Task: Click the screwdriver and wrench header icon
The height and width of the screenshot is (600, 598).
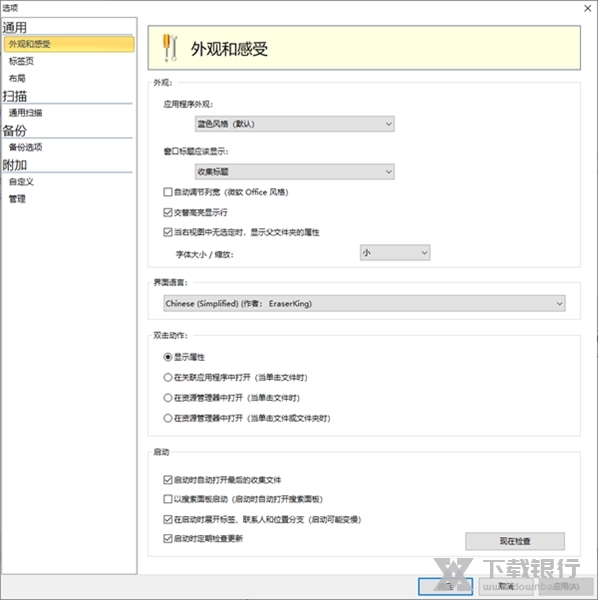Action: point(170,48)
